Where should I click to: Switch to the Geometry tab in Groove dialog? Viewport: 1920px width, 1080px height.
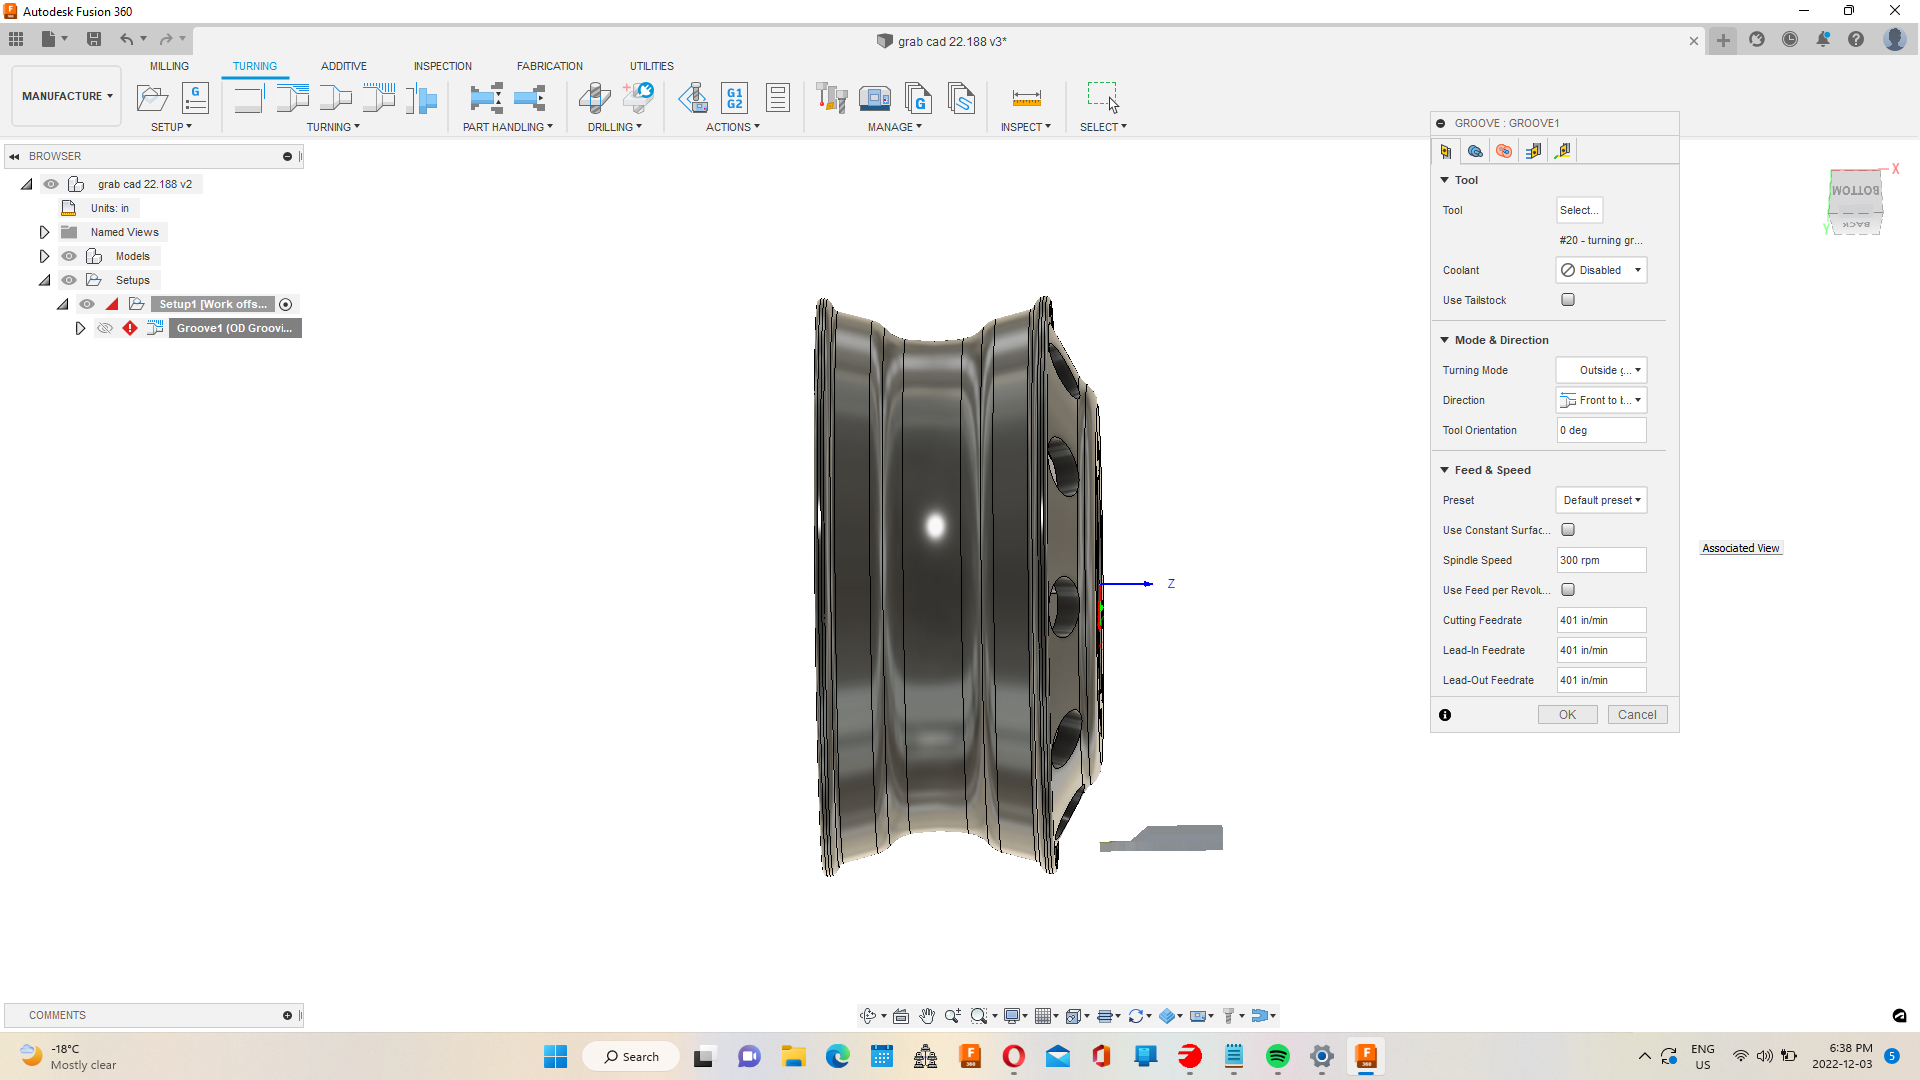[1475, 151]
